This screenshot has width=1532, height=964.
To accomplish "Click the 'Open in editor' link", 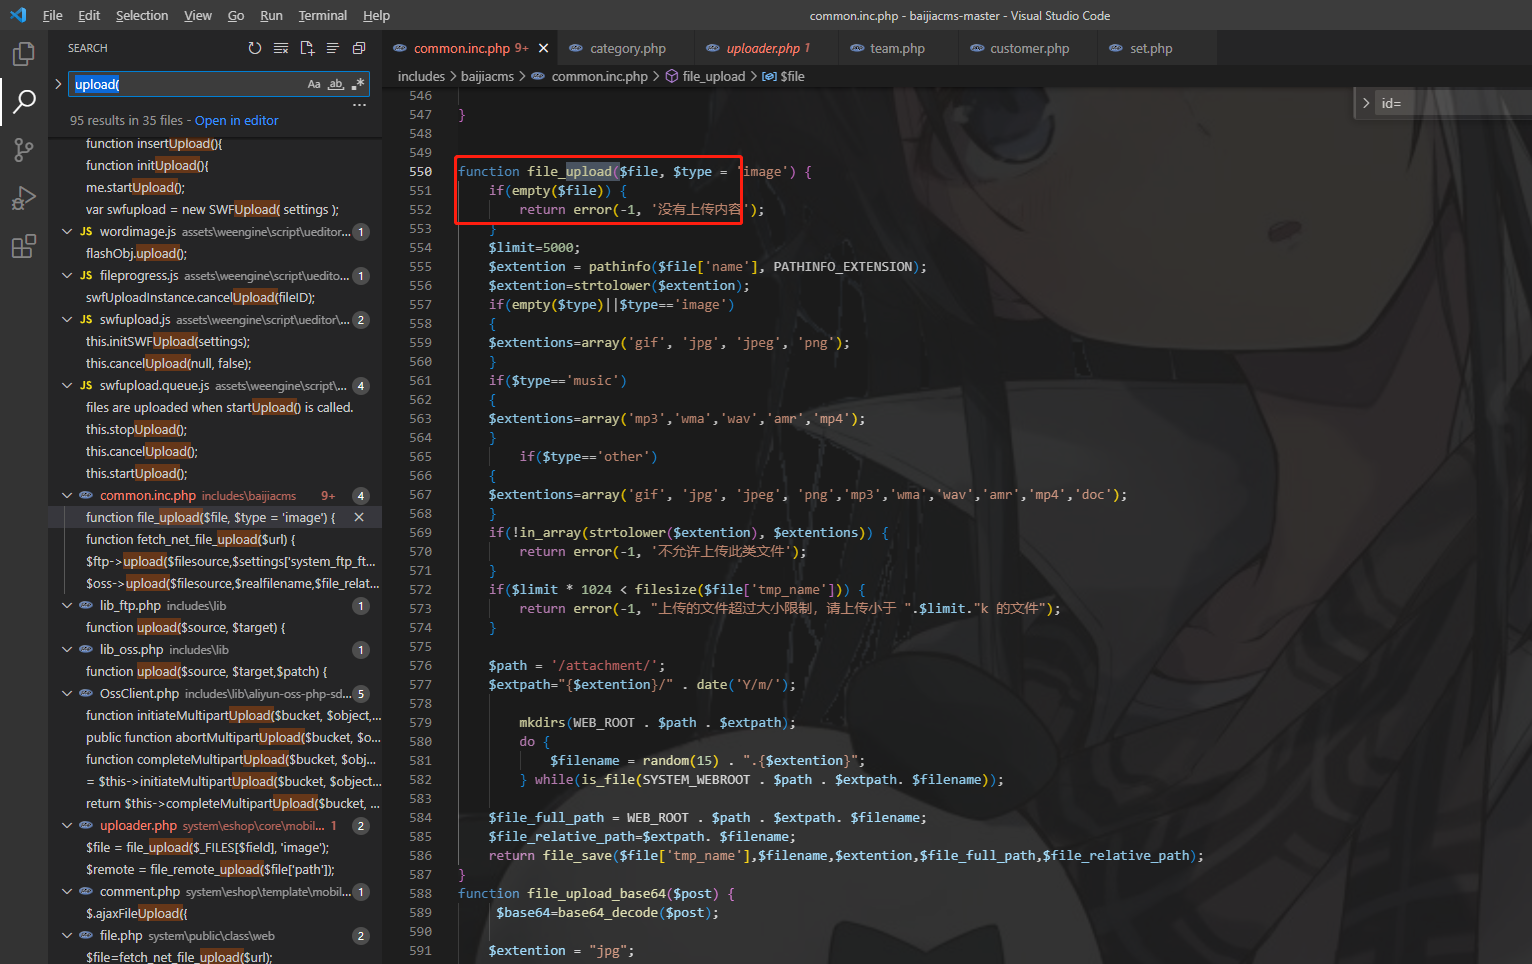I will tap(236, 121).
